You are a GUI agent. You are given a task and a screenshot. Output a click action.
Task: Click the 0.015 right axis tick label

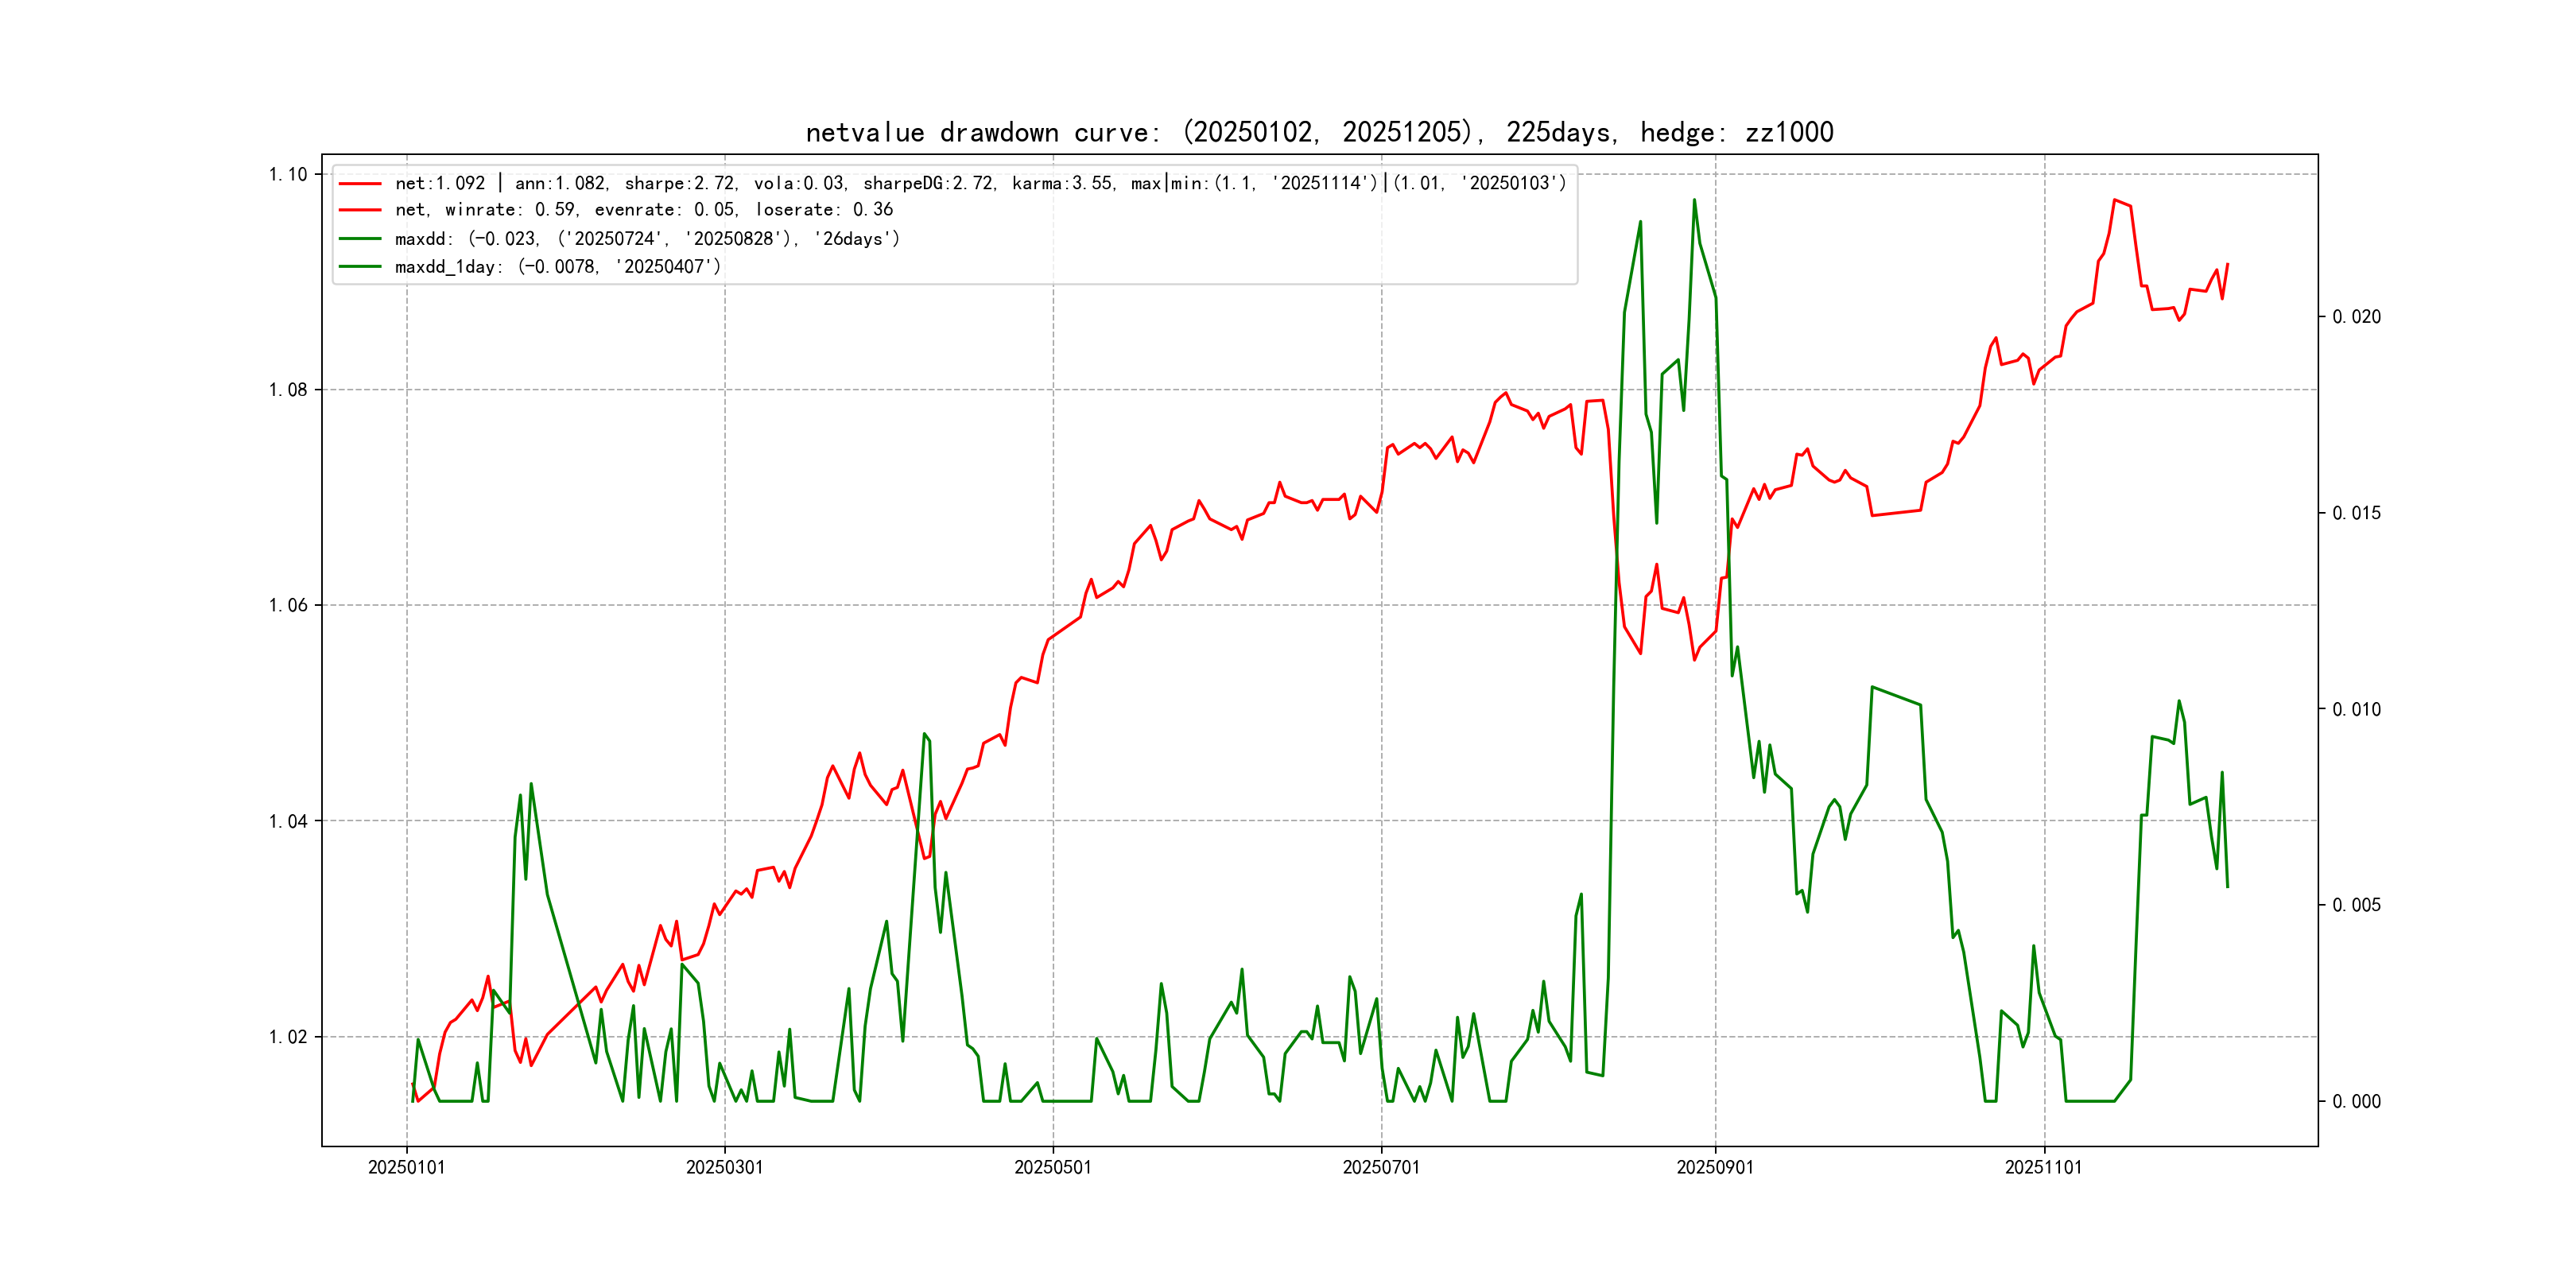(2356, 513)
